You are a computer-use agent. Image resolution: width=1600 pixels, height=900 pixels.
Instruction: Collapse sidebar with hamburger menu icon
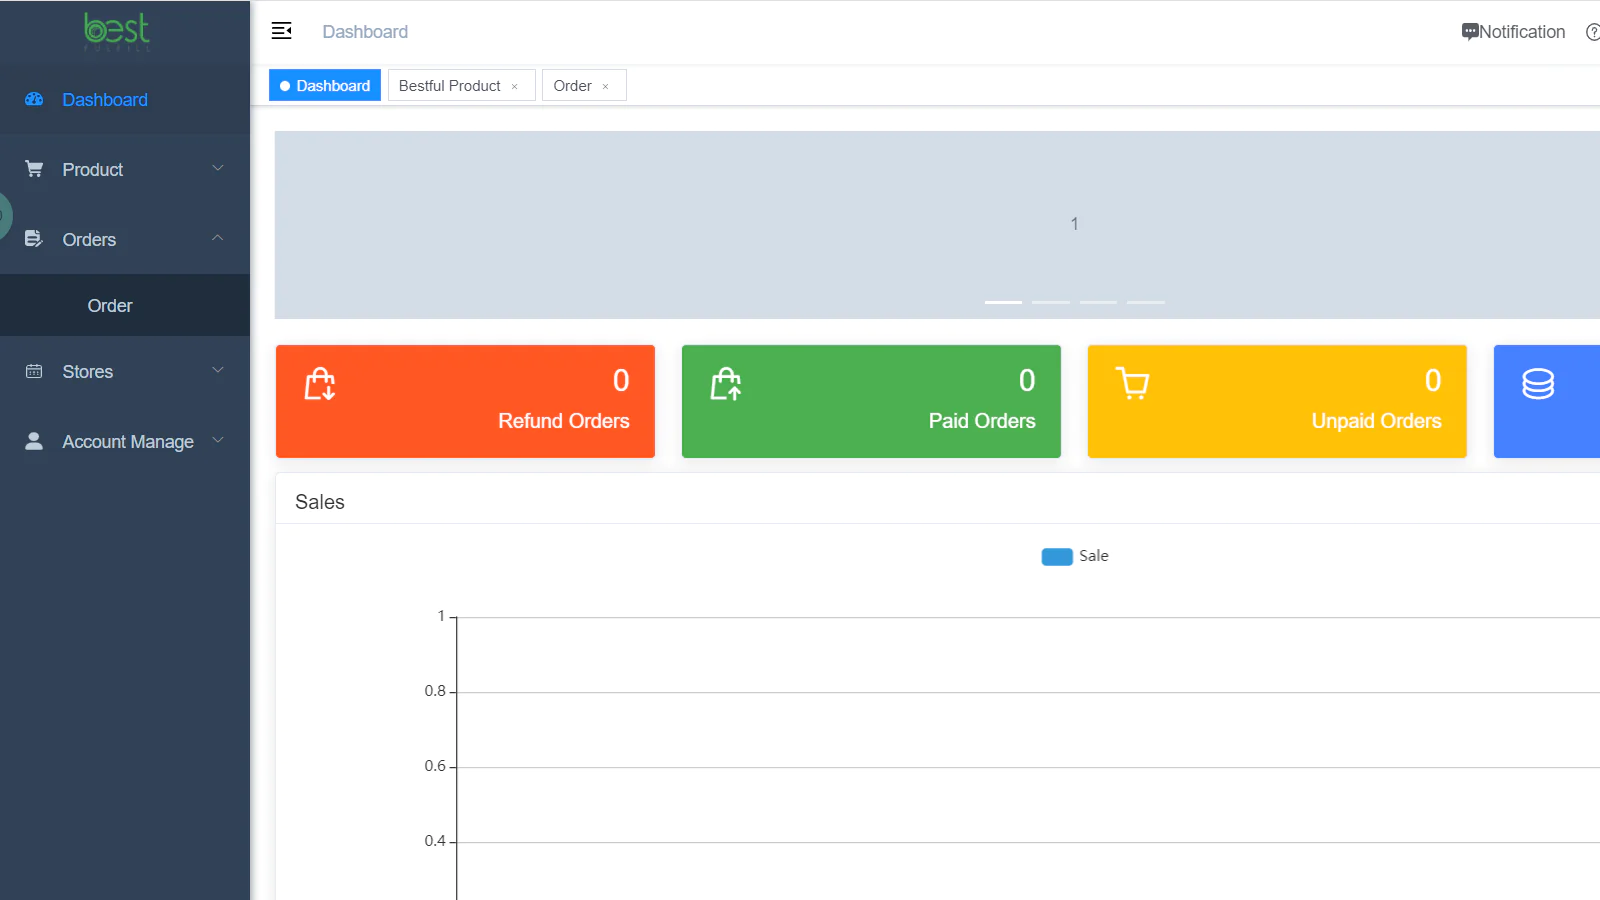click(282, 31)
